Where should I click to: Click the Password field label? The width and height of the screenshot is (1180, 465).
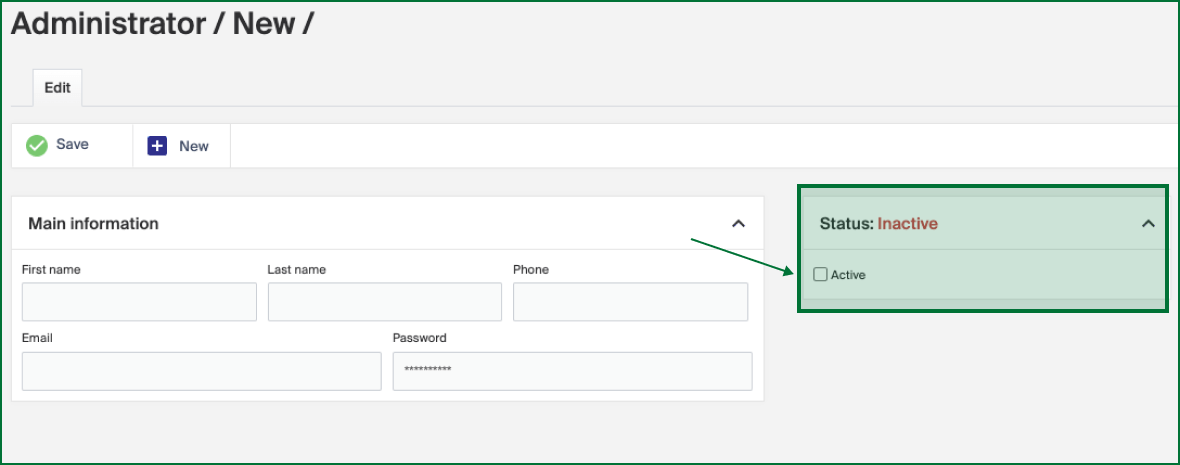click(419, 338)
